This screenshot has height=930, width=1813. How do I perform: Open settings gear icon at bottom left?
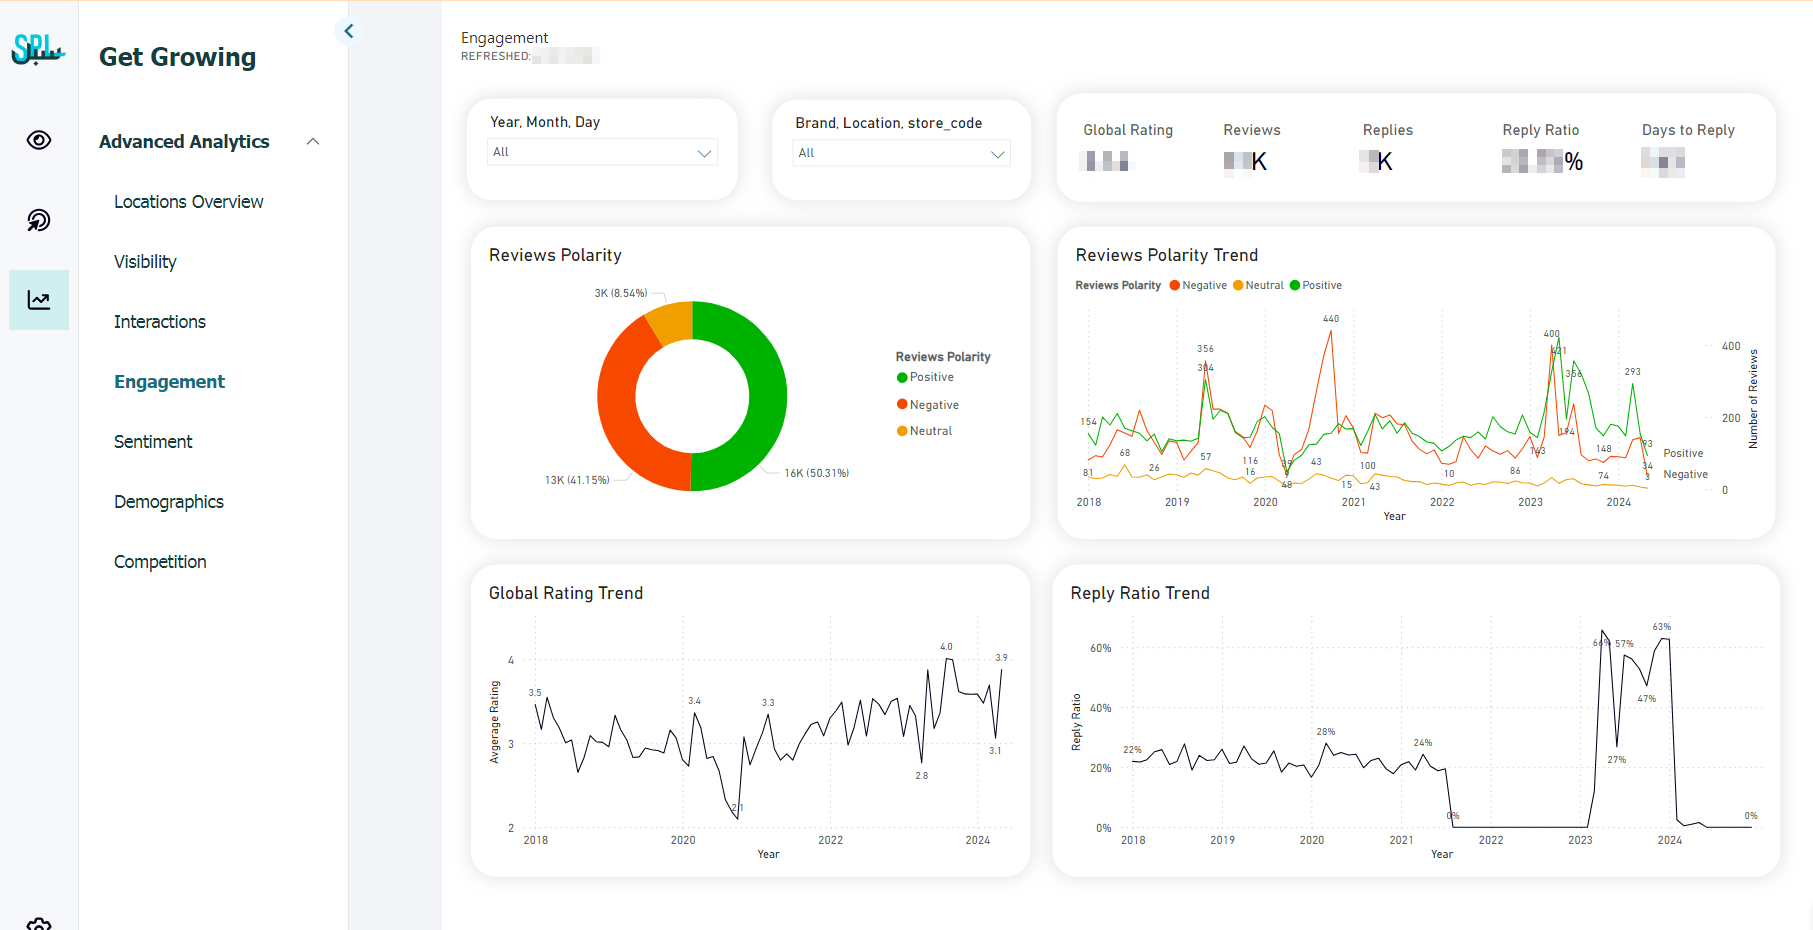tap(39, 923)
